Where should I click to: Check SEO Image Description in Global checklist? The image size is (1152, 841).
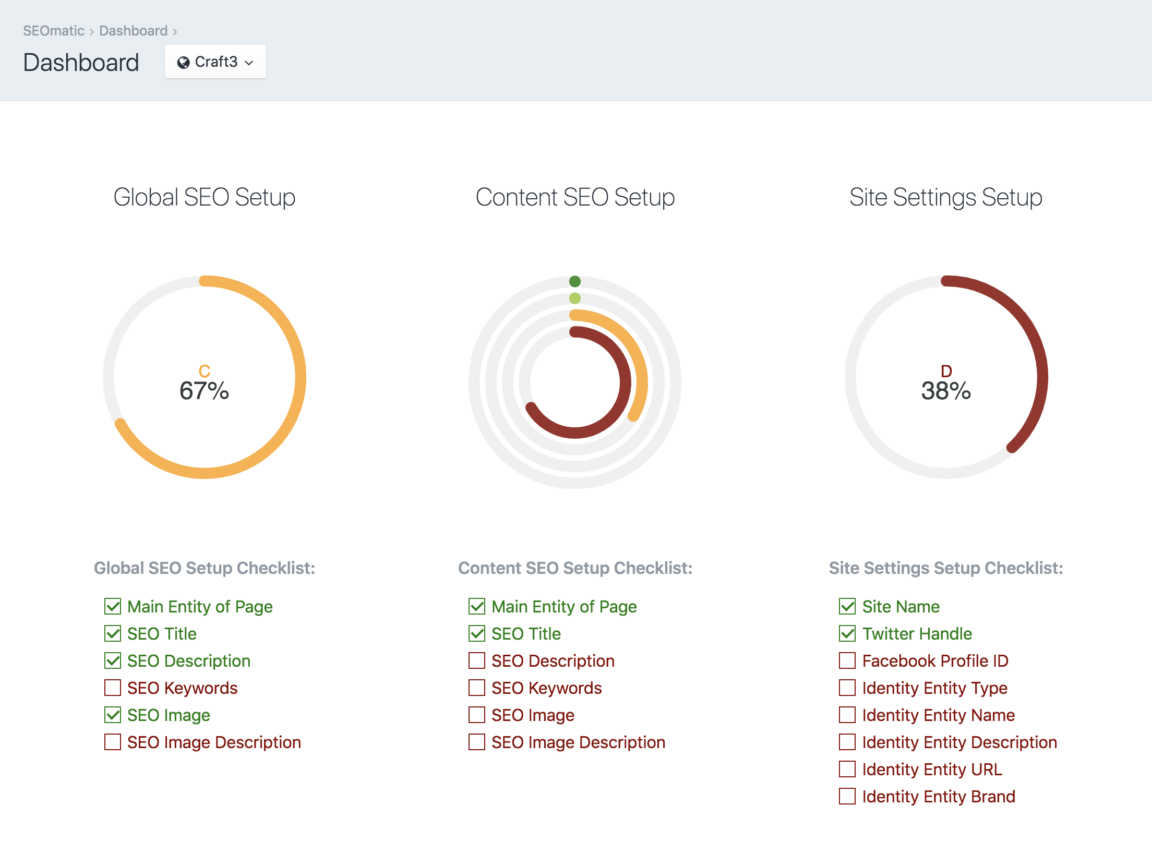point(111,742)
